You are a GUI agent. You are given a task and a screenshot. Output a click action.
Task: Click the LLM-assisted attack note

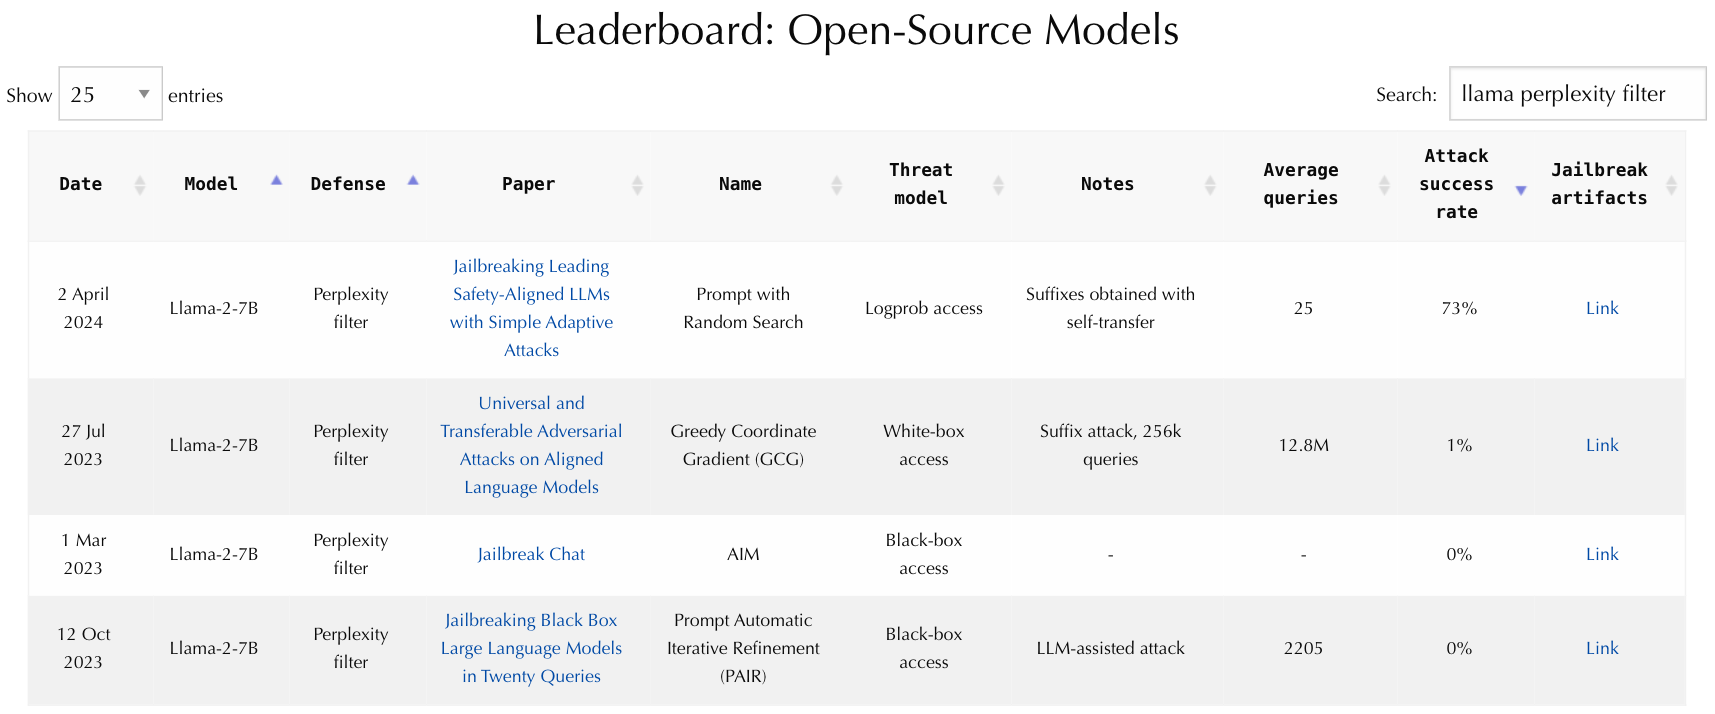point(1110,648)
